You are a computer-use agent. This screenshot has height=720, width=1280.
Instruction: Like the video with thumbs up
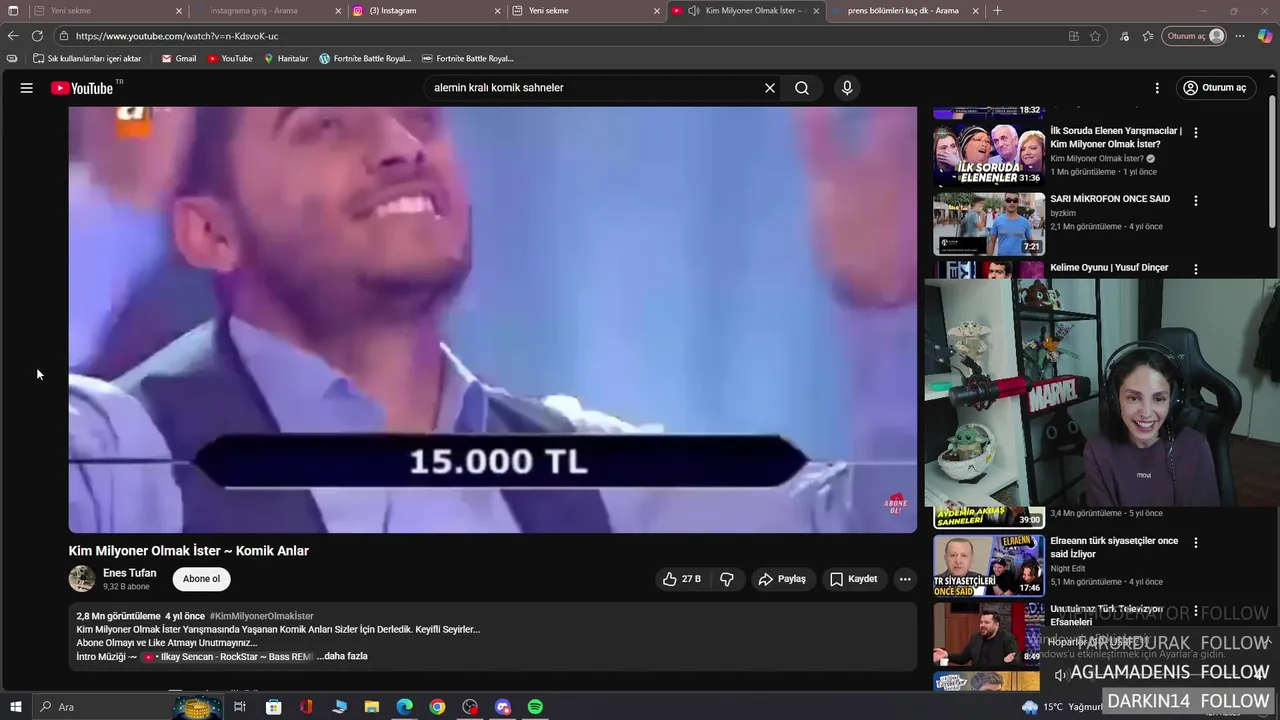pos(681,579)
